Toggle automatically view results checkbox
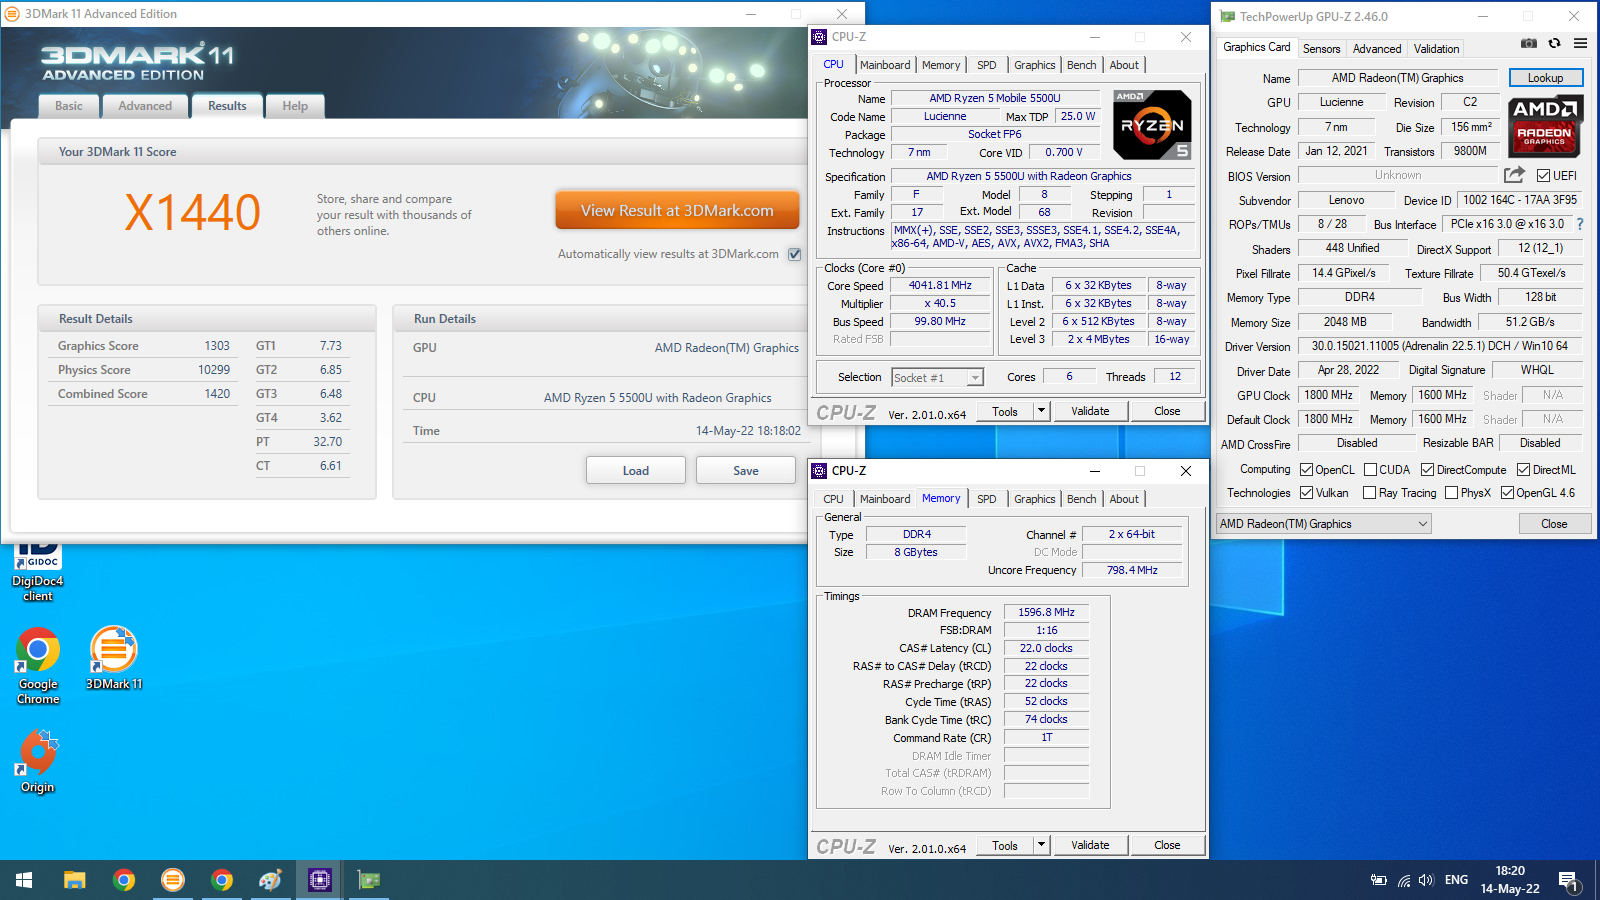The height and width of the screenshot is (900, 1600). 795,254
